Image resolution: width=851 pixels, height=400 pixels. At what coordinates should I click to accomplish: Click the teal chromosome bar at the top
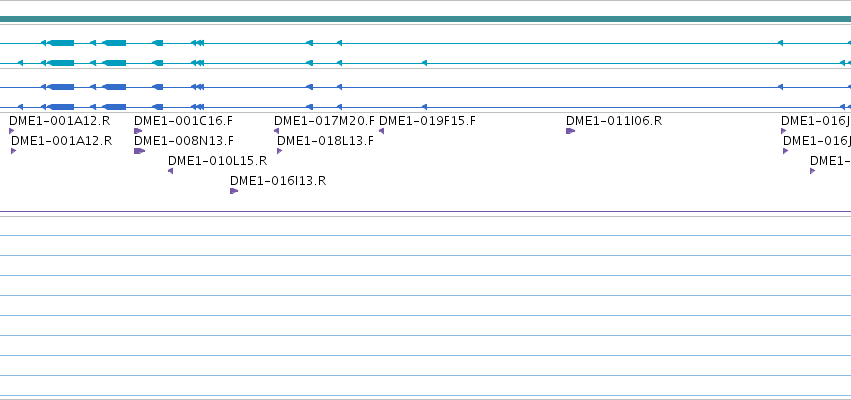tap(426, 19)
